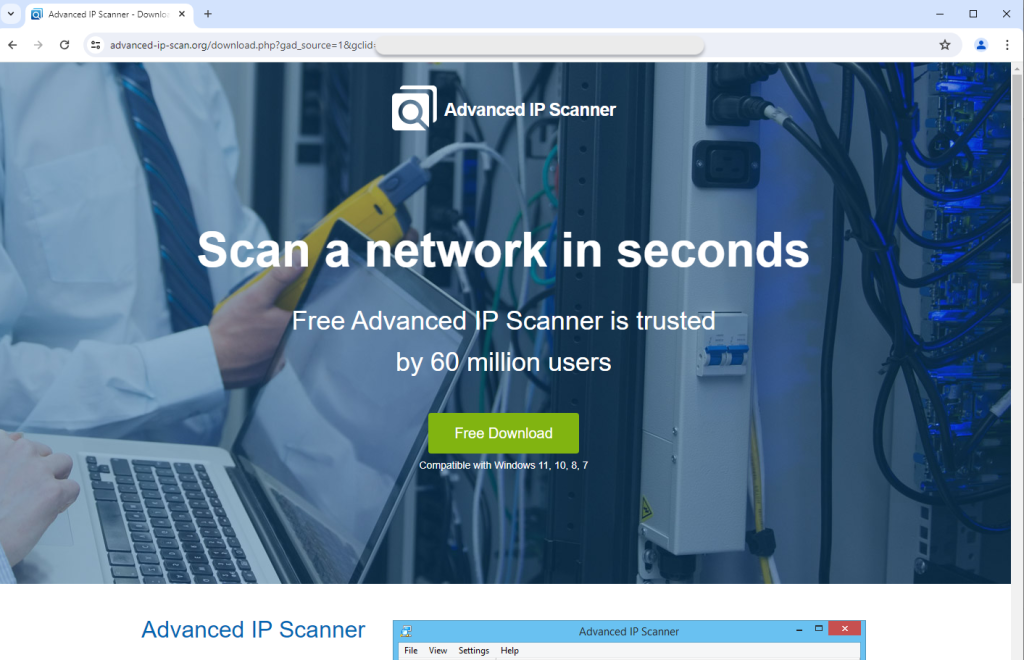Open a new tab with plus button
The height and width of the screenshot is (660, 1024).
(208, 14)
